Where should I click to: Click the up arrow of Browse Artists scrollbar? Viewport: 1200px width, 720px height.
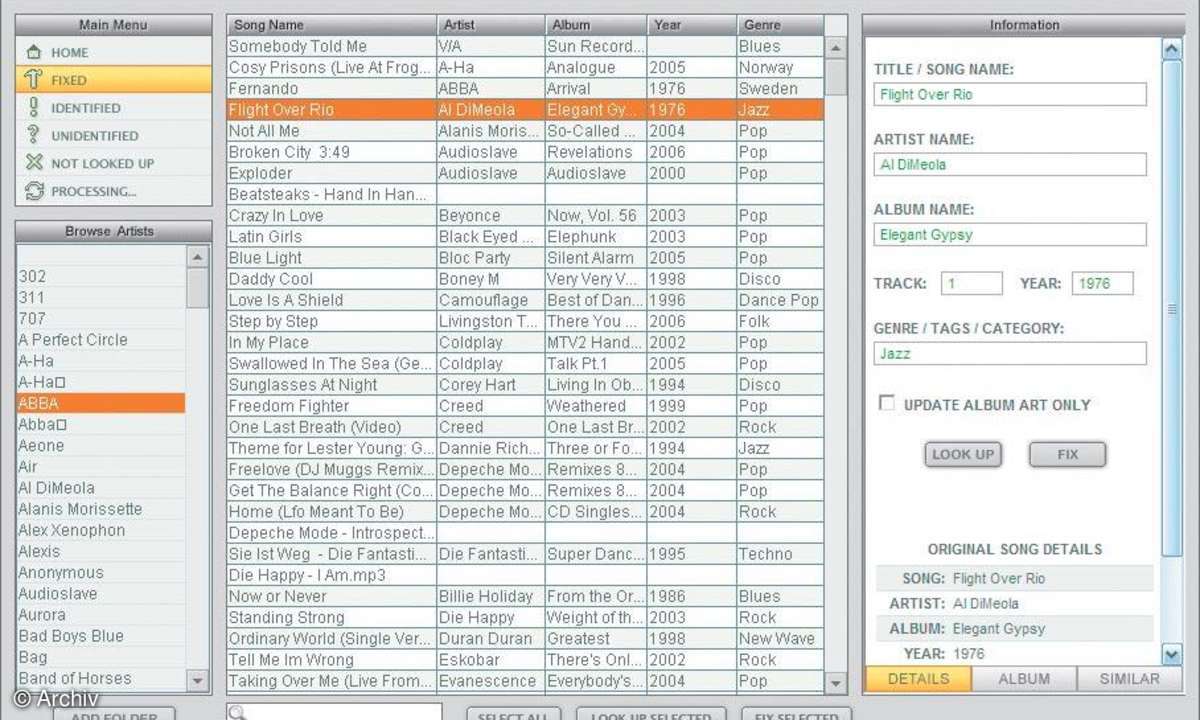198,257
